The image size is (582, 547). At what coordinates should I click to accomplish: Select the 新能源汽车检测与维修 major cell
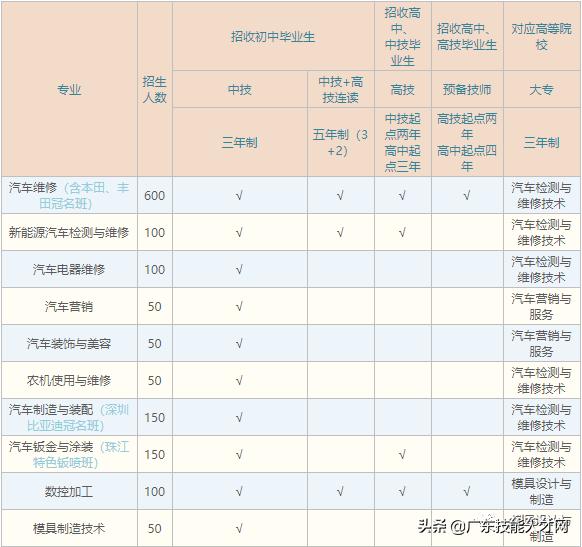pyautogui.click(x=69, y=233)
